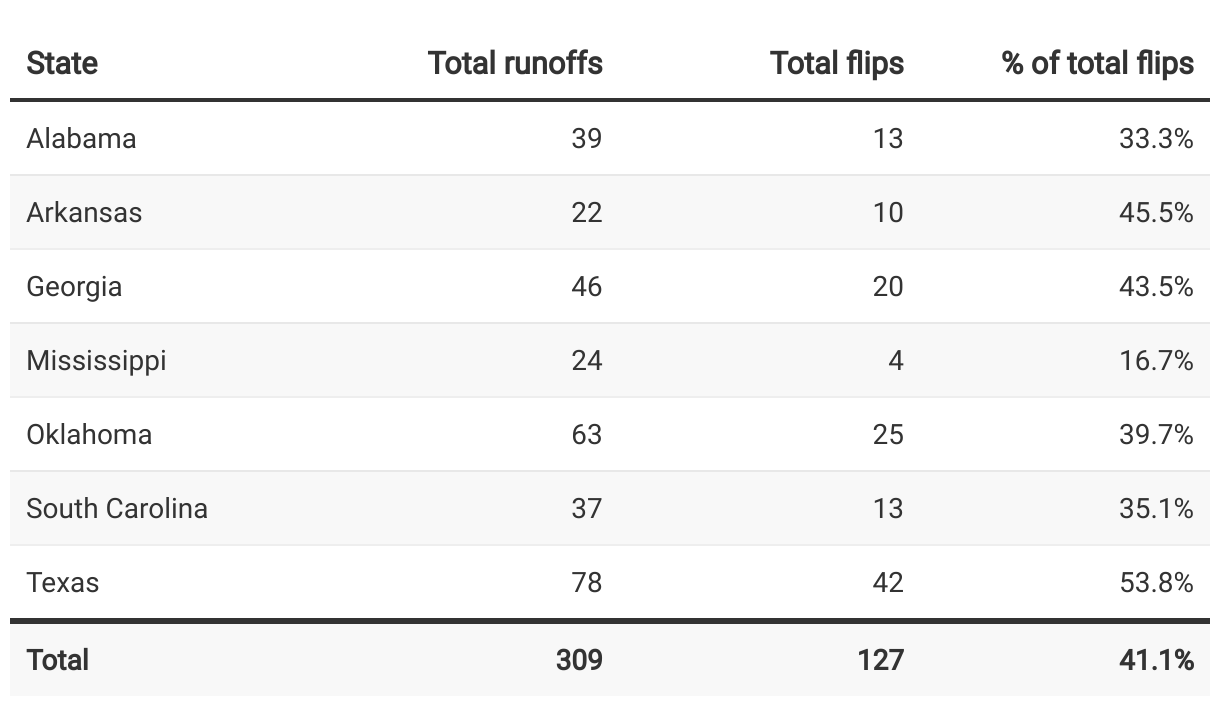Click Oklahoma total runoffs value 63
1220x706 pixels.
click(587, 434)
